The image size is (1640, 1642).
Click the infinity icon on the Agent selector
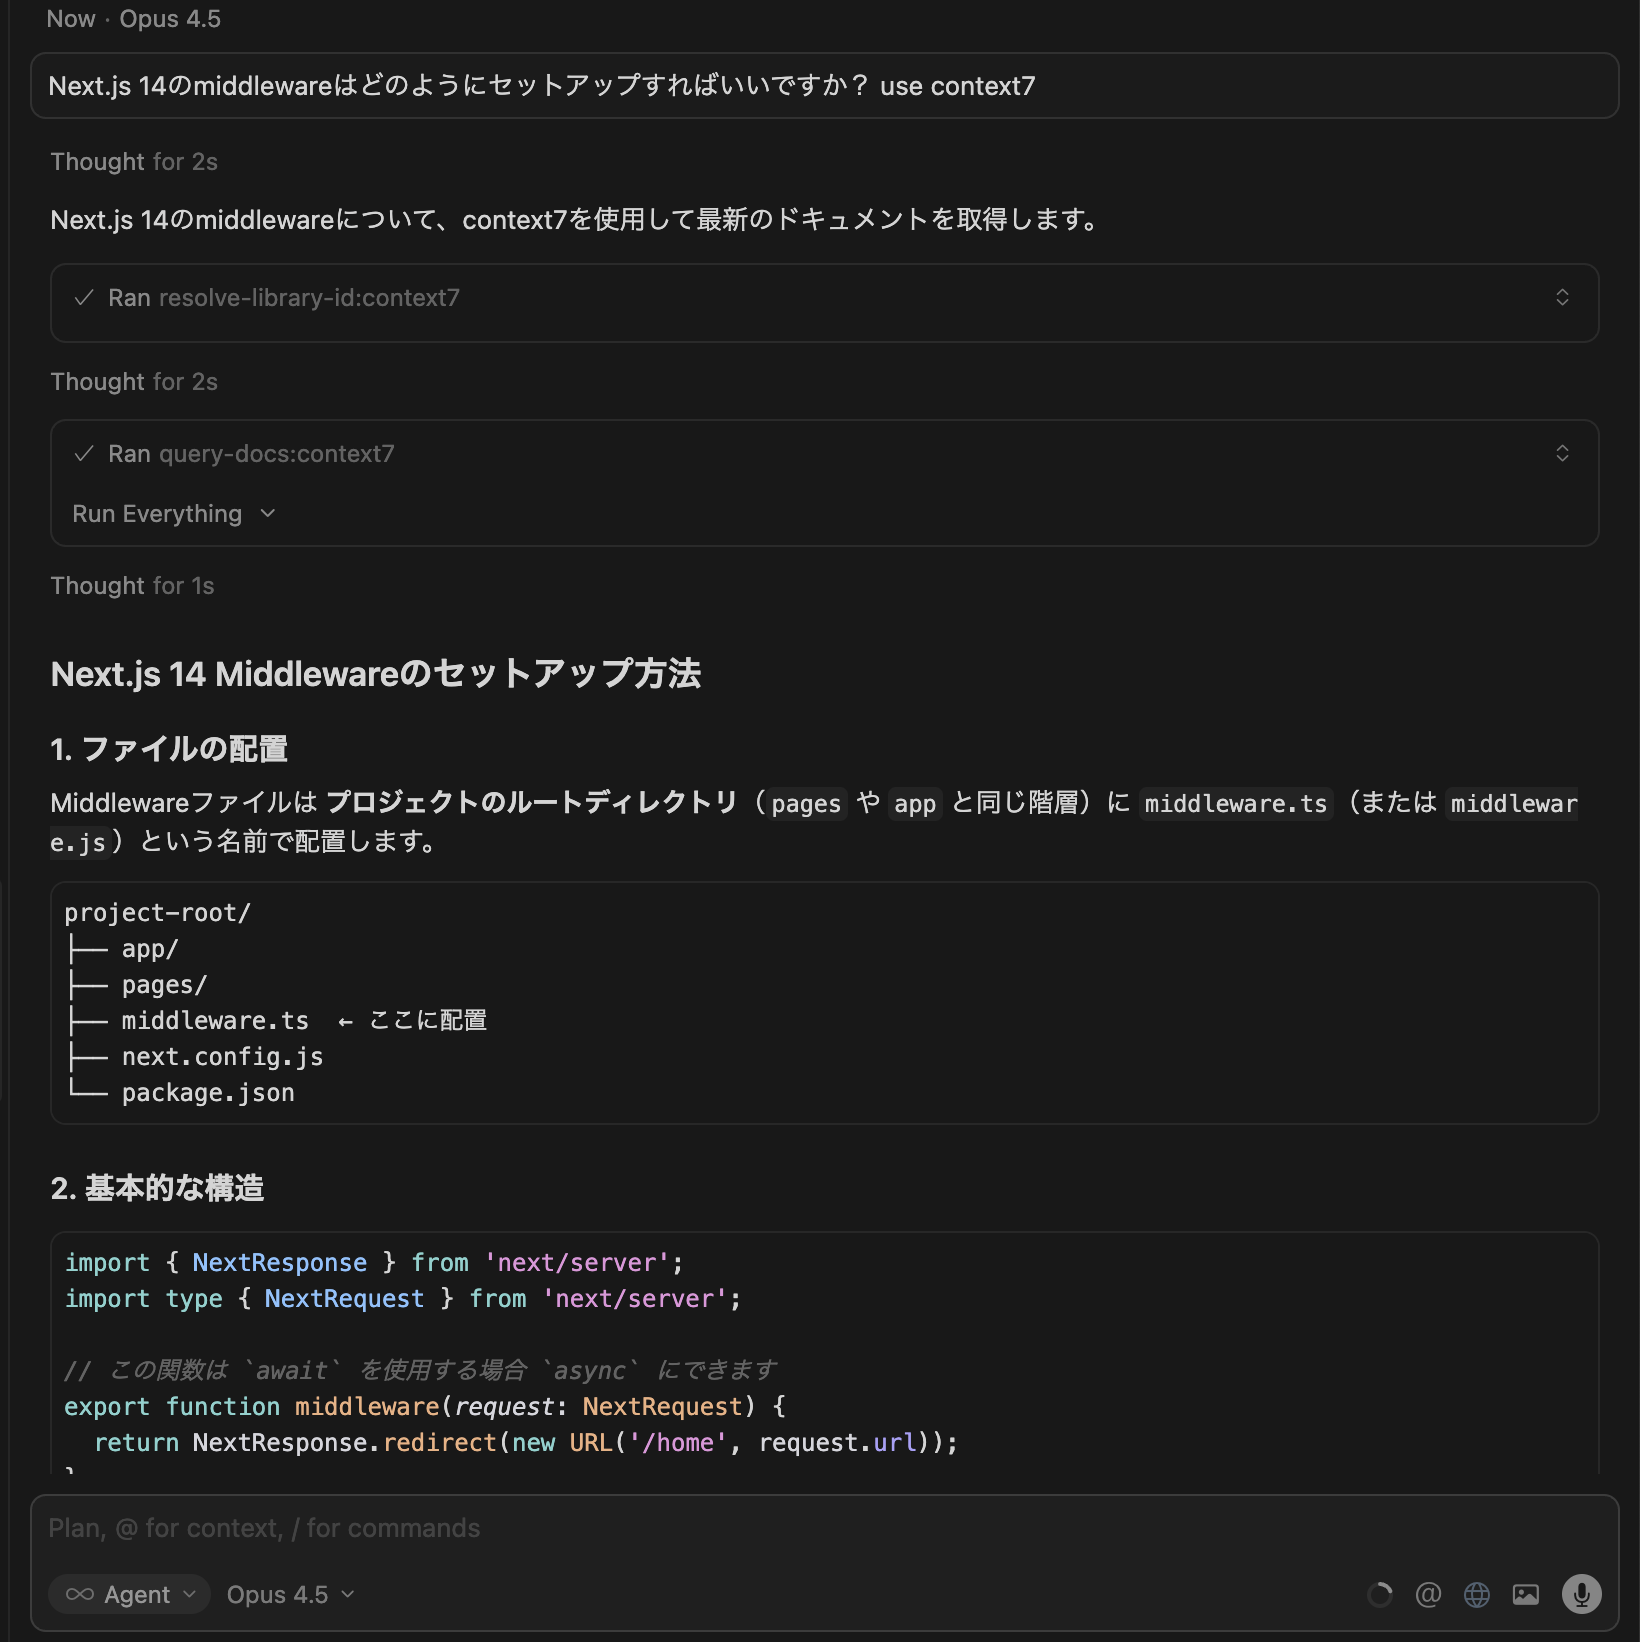(82, 1594)
